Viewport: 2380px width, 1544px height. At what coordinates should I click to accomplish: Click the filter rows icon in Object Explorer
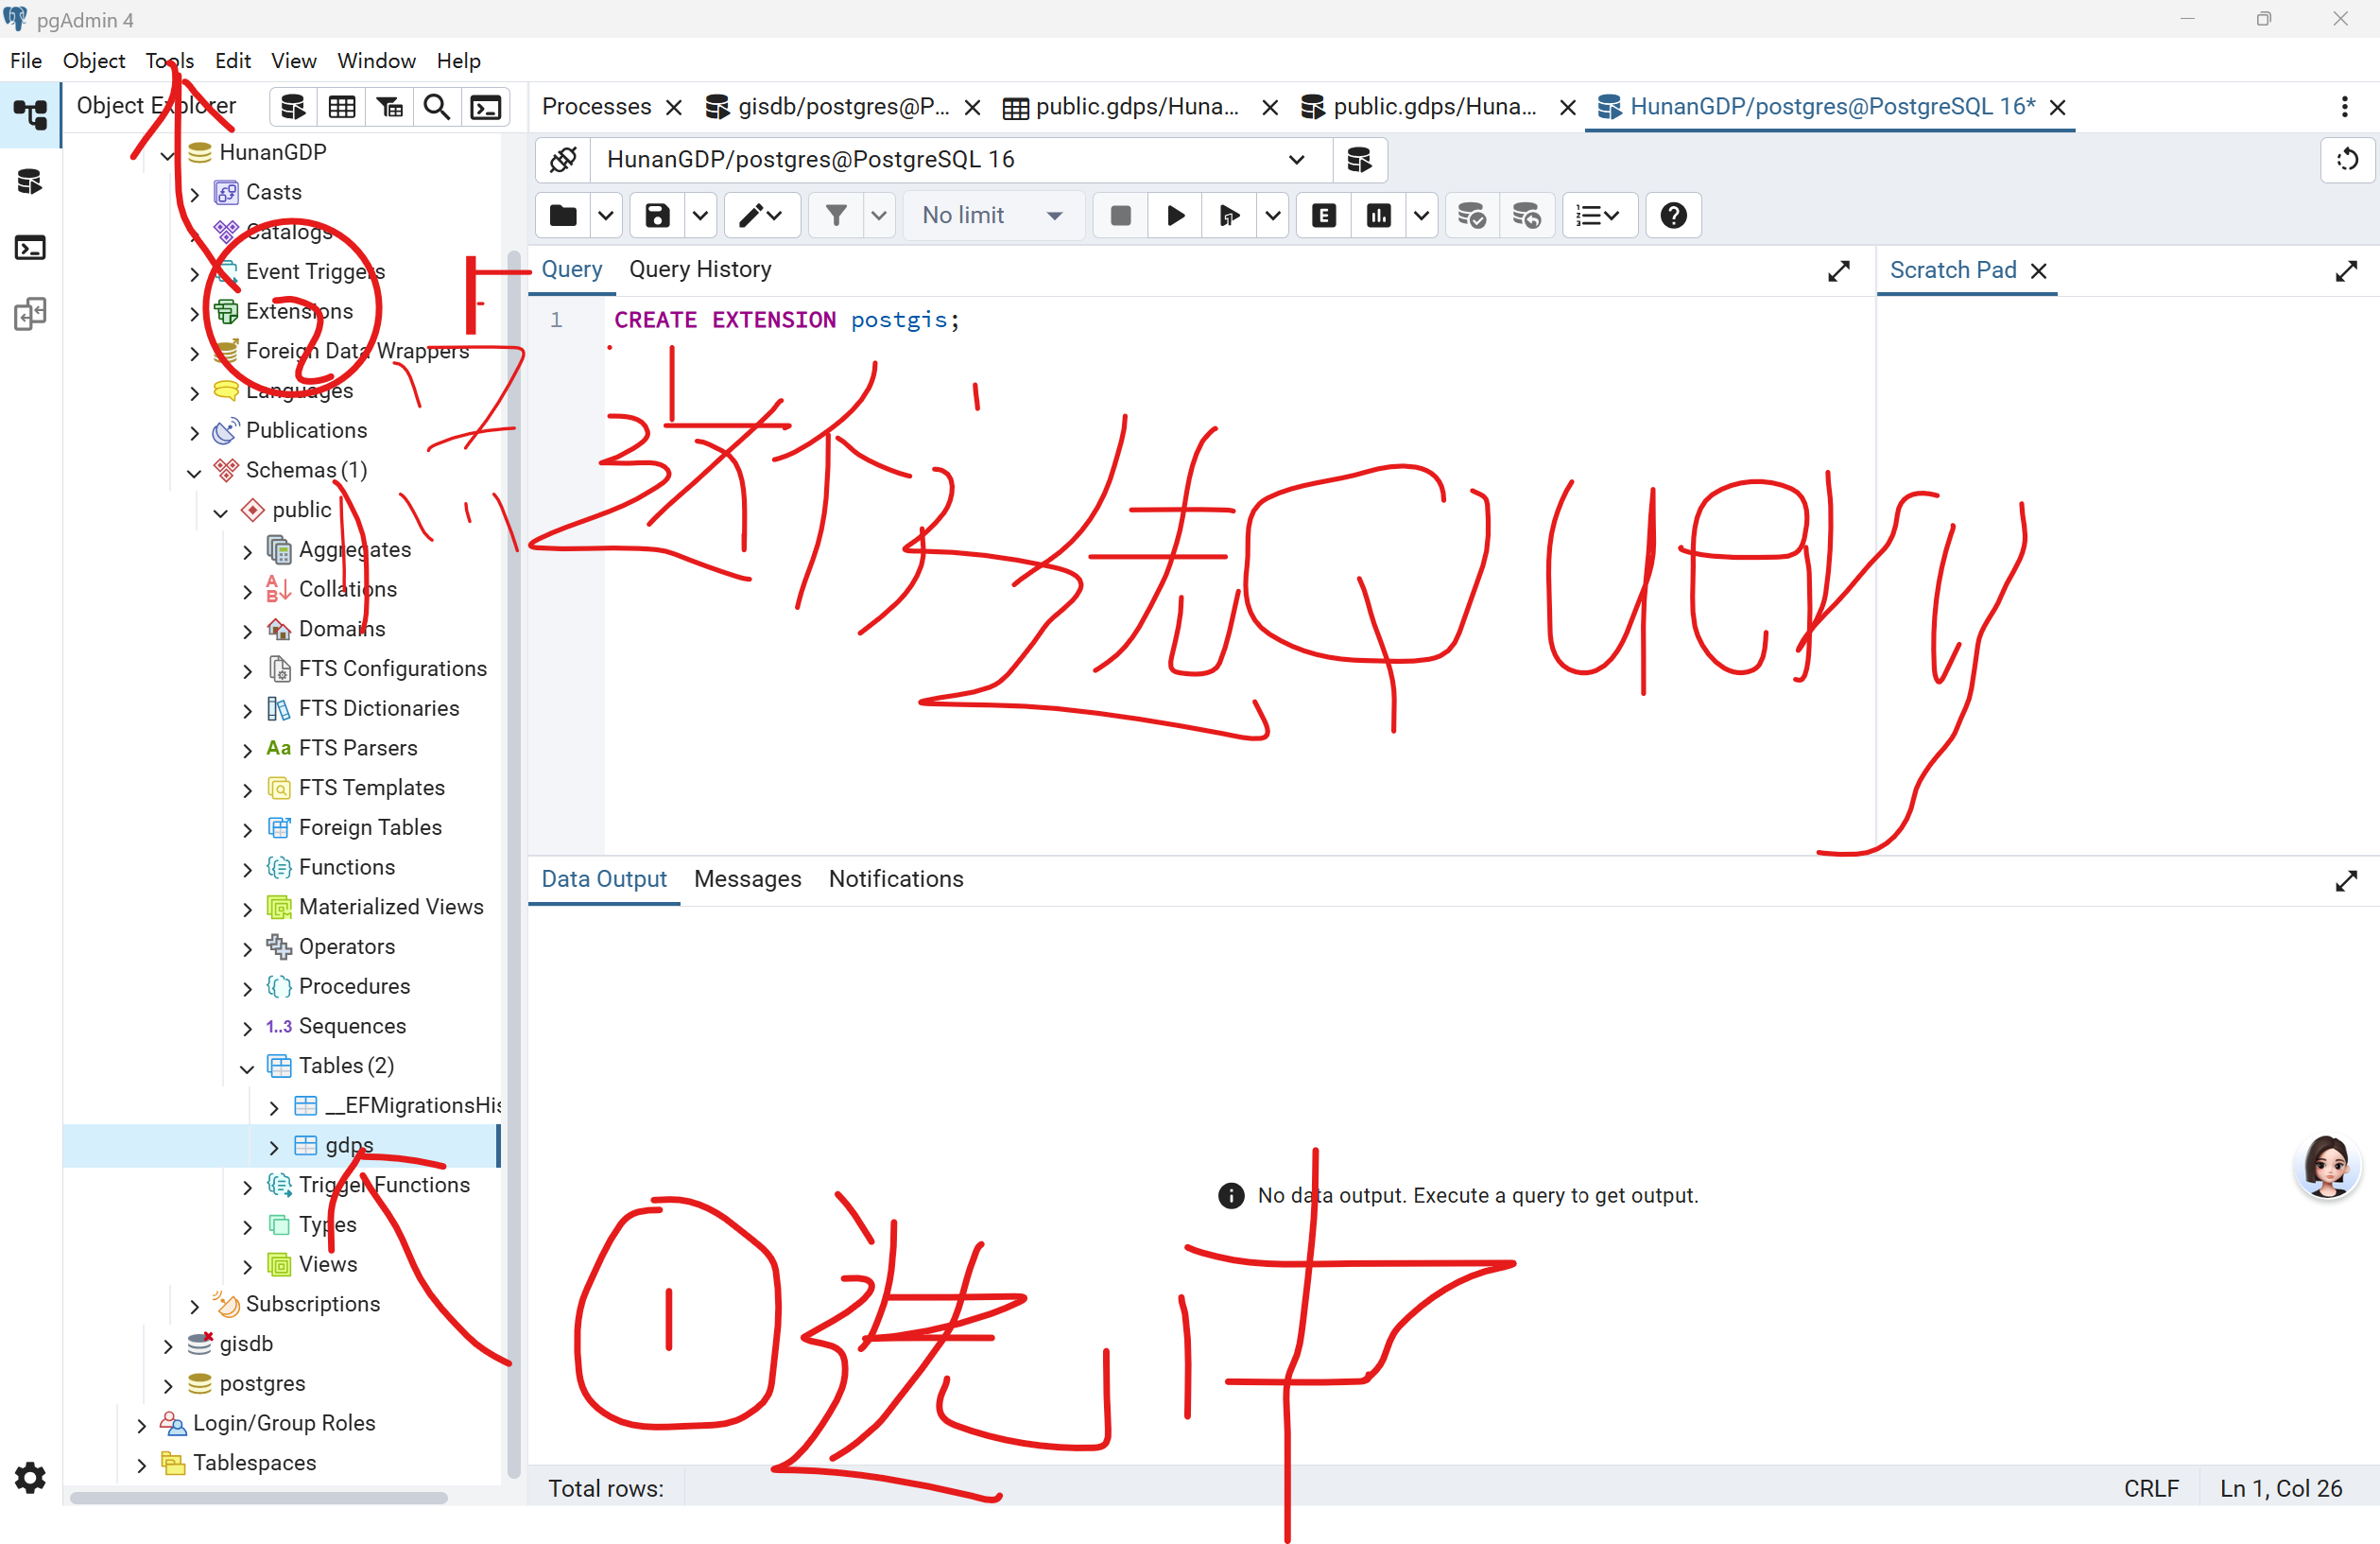pos(389,106)
